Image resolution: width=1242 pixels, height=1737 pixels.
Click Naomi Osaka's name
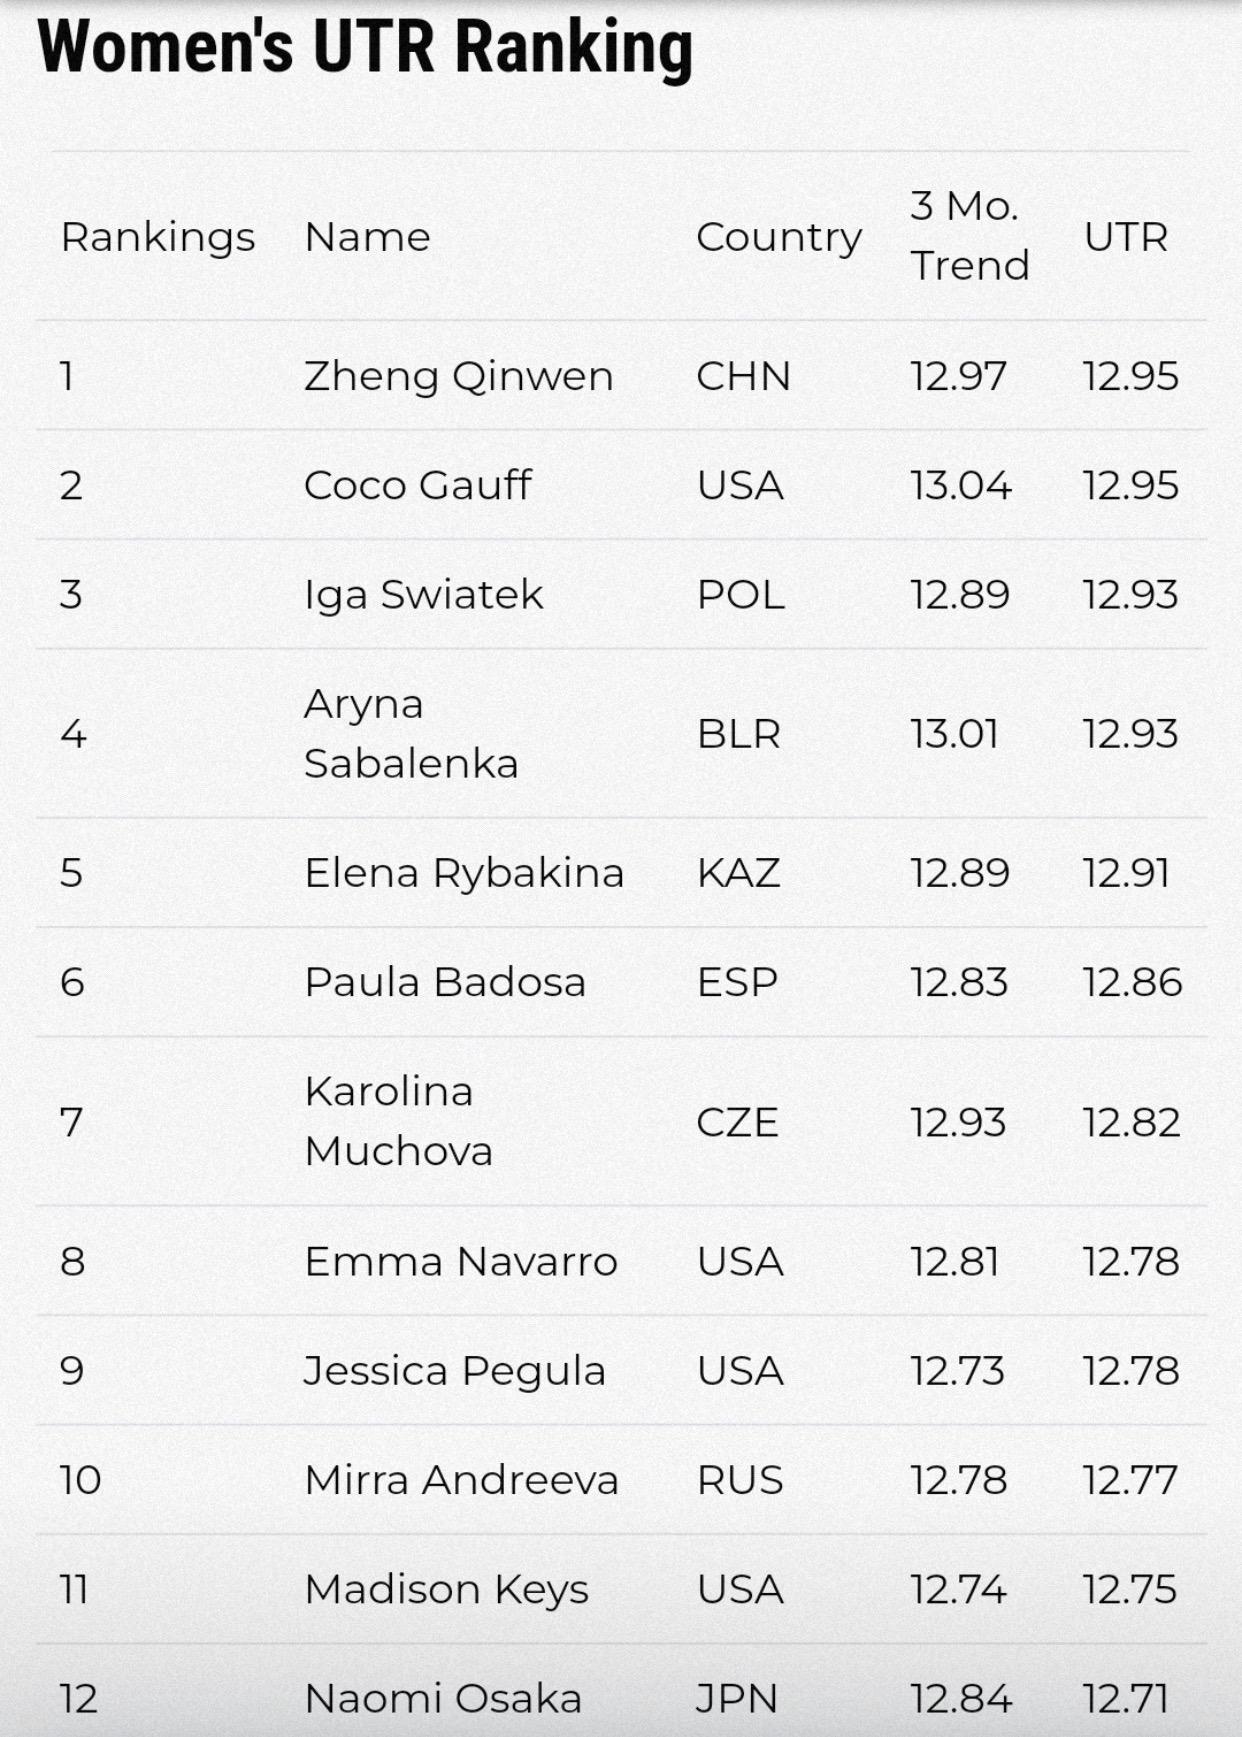[x=443, y=1699]
